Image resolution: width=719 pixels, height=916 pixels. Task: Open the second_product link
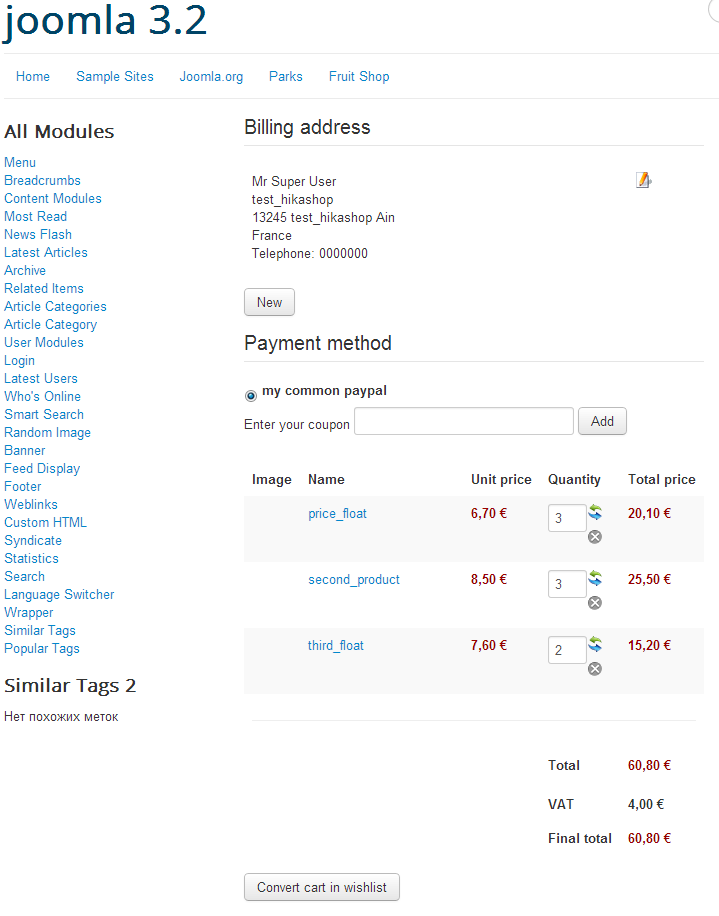354,579
